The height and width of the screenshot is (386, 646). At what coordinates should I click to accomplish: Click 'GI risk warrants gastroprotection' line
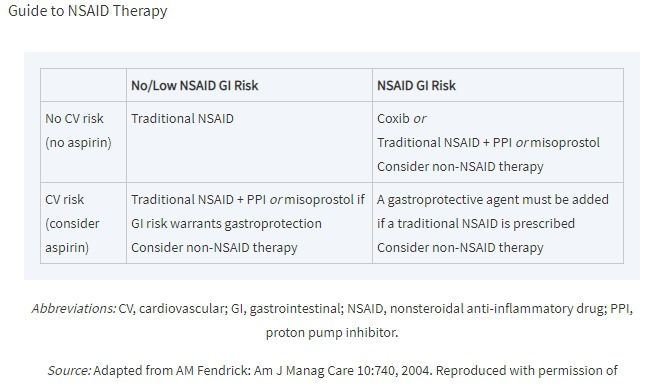[226, 224]
